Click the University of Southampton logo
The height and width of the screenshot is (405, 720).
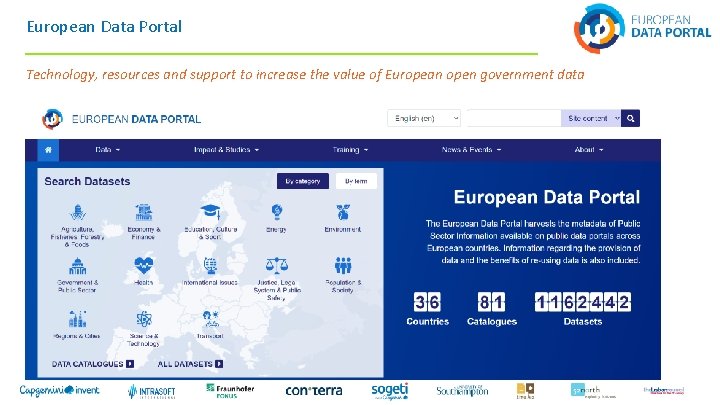pyautogui.click(x=462, y=391)
